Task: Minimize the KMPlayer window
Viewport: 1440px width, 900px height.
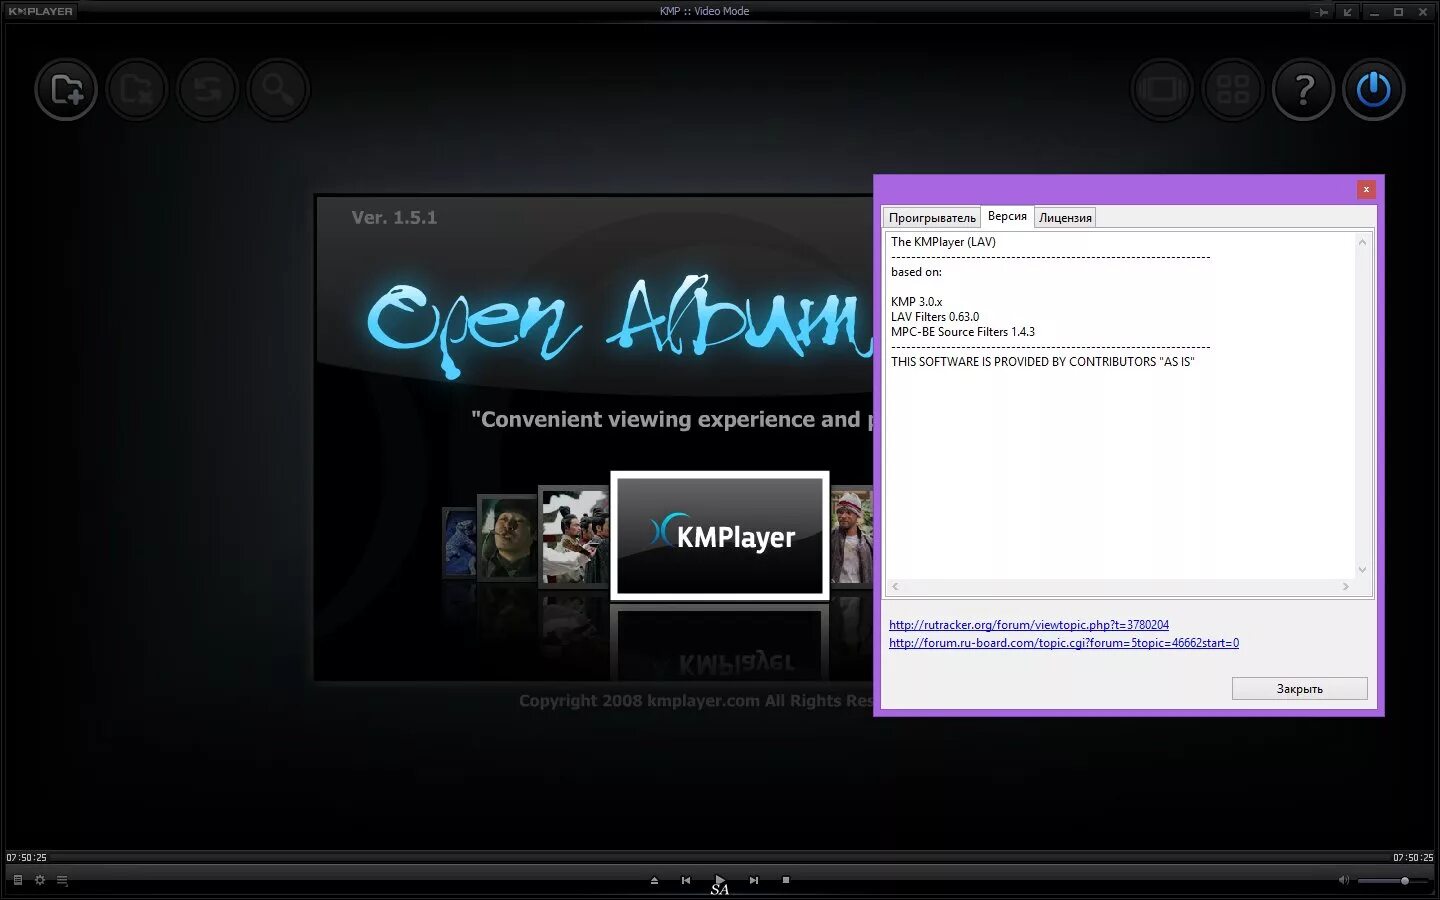Action: [1374, 12]
